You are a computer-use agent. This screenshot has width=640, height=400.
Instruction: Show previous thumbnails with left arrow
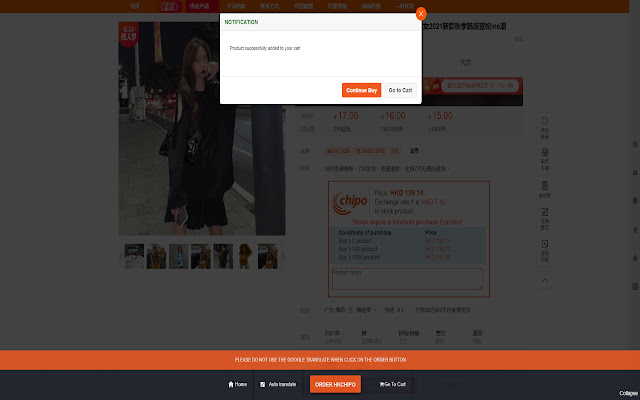point(121,256)
